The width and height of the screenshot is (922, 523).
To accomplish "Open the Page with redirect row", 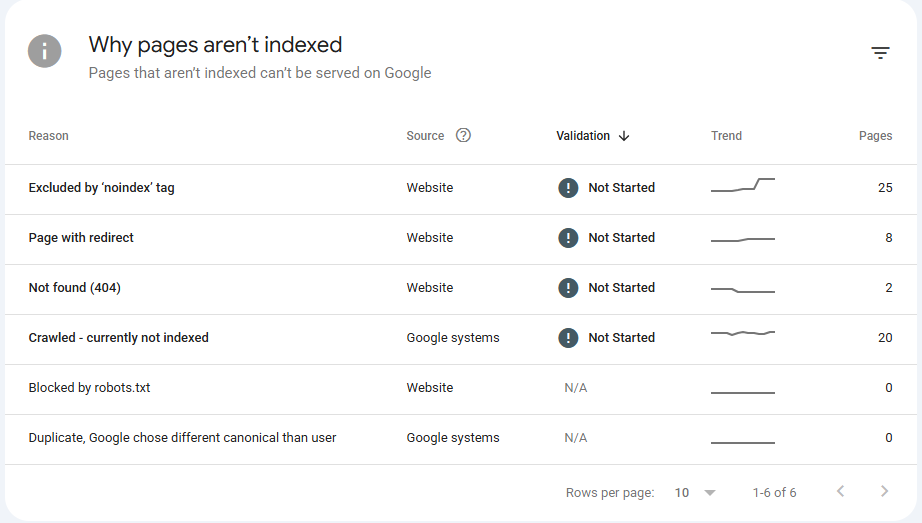I will (x=460, y=239).
